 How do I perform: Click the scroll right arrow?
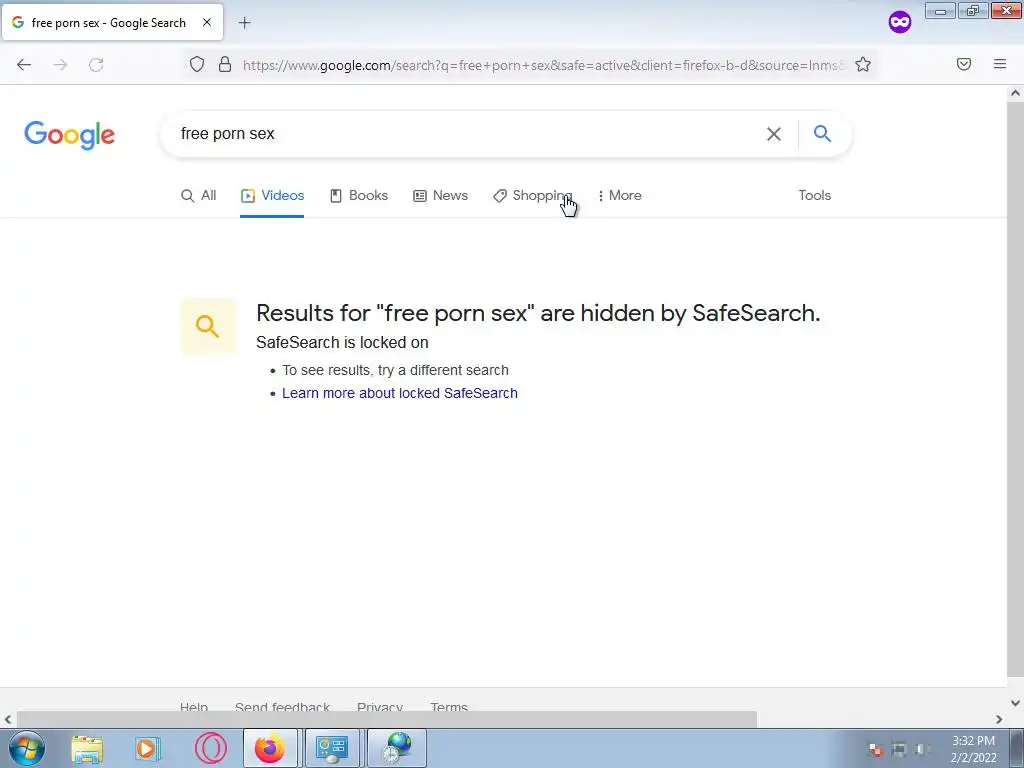(x=999, y=720)
